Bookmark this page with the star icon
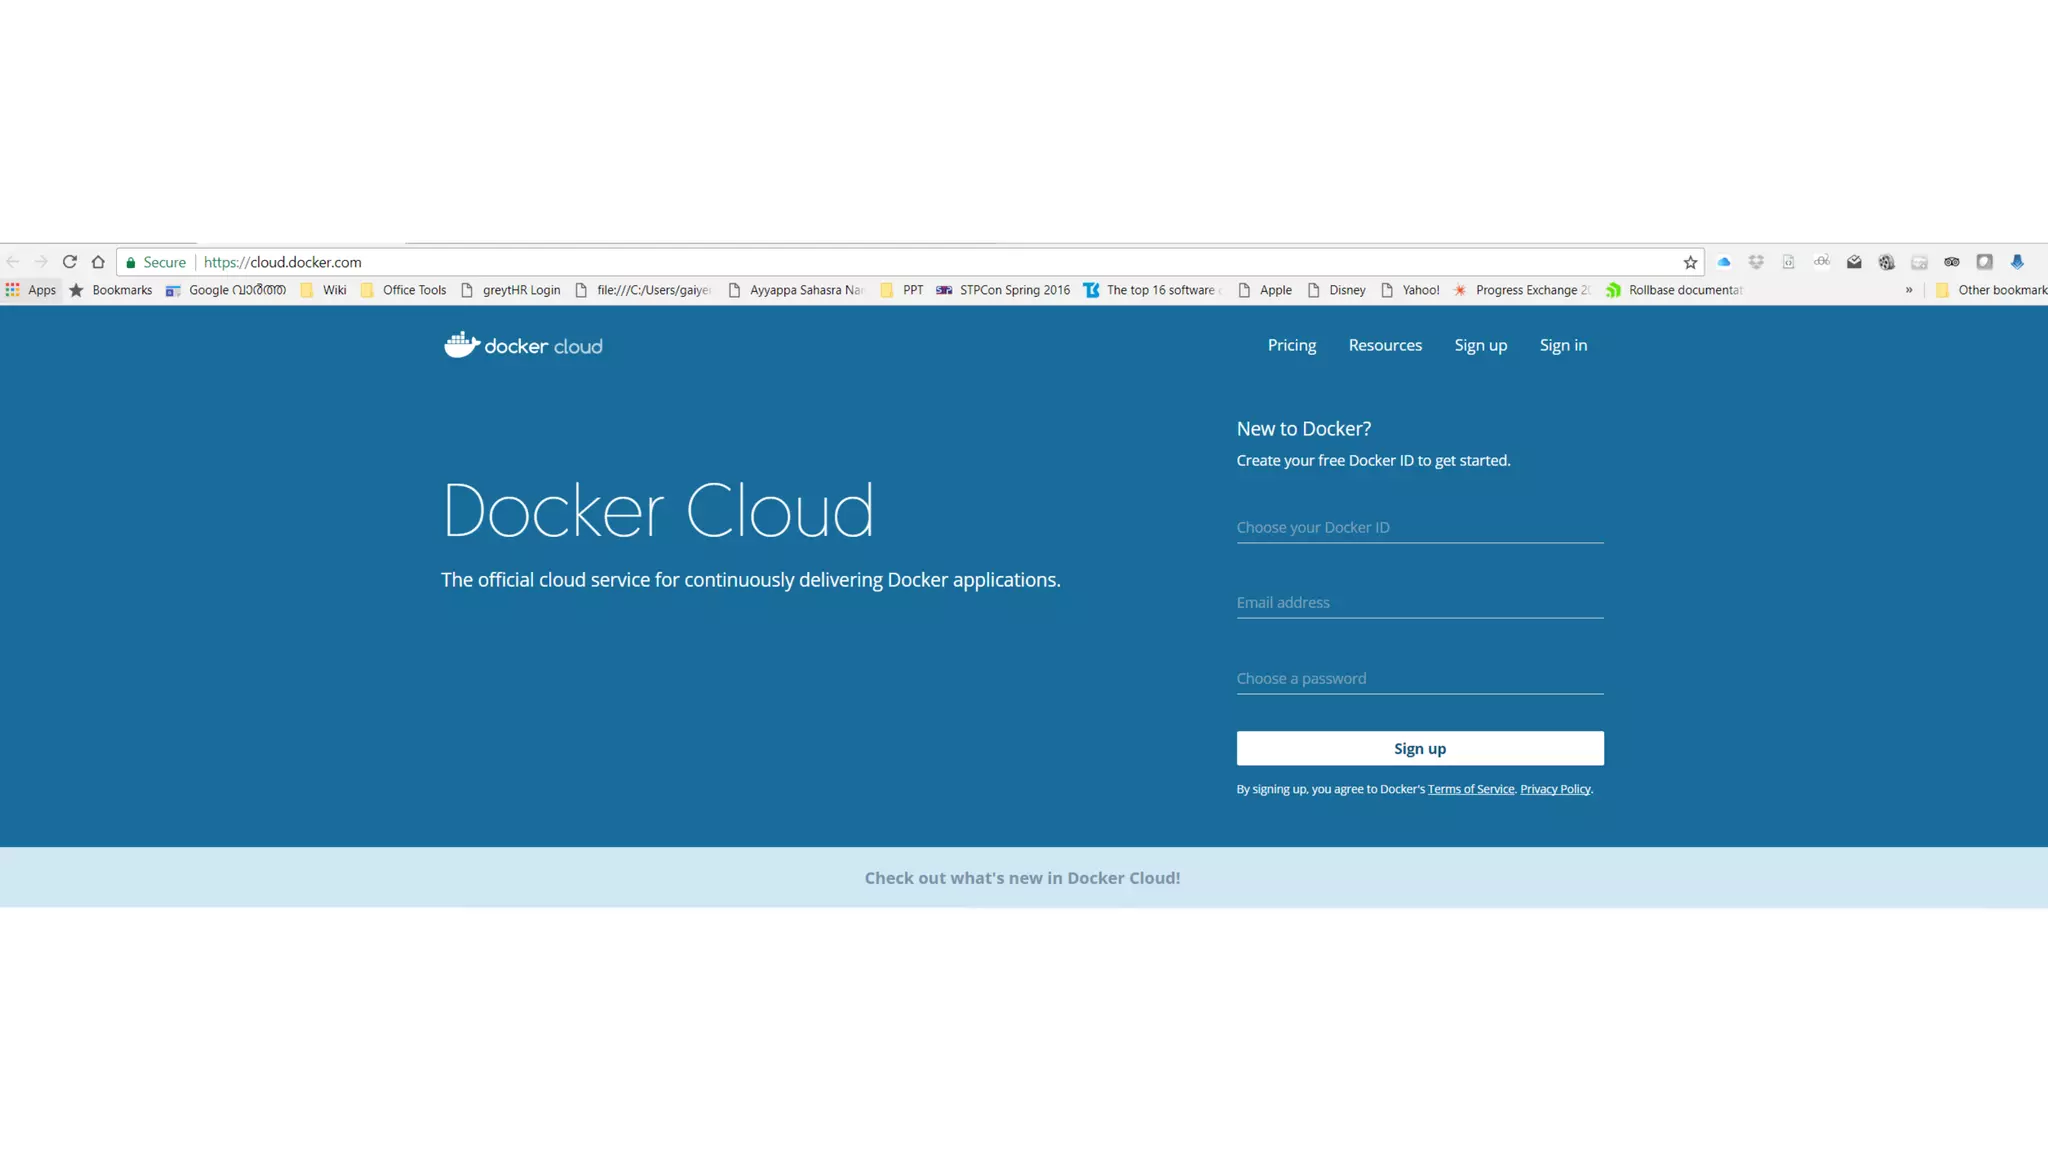This screenshot has height=1152, width=2048. (x=1690, y=262)
